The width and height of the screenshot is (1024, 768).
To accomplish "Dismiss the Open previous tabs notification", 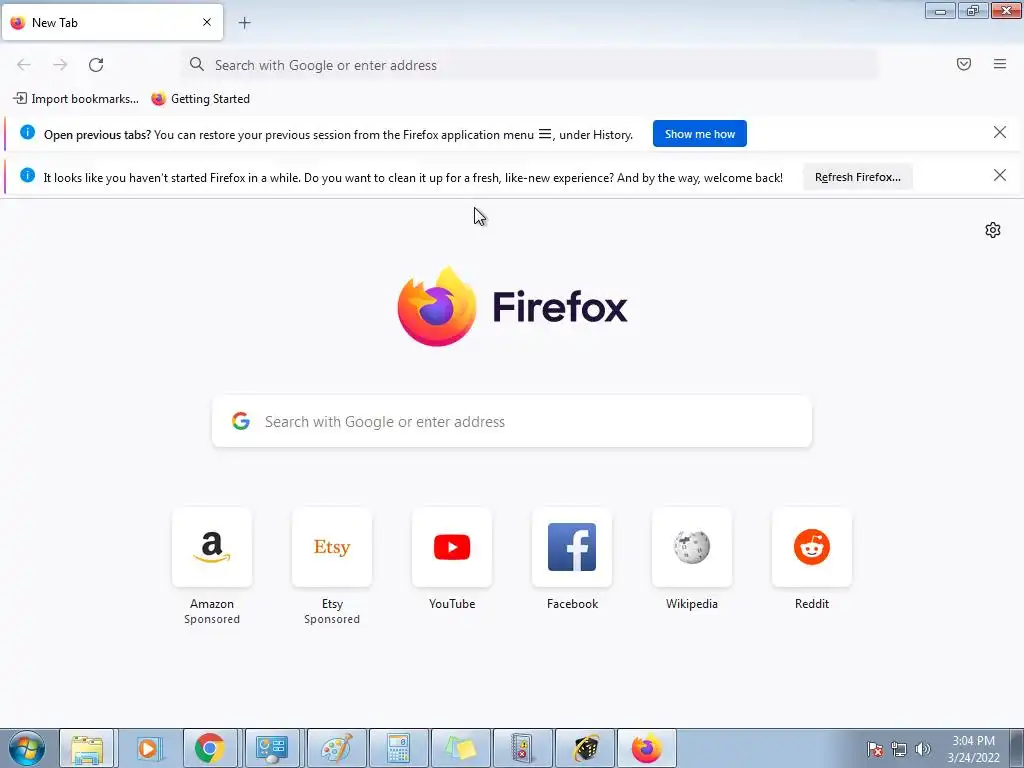I will 999,133.
